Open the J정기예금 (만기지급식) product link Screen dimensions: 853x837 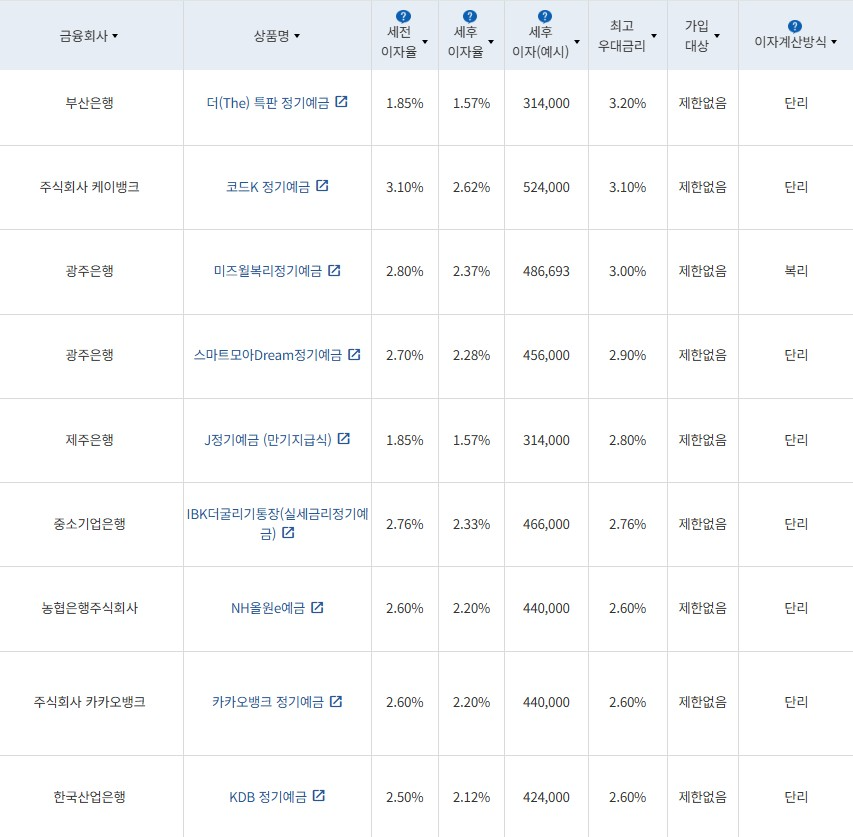tap(270, 440)
